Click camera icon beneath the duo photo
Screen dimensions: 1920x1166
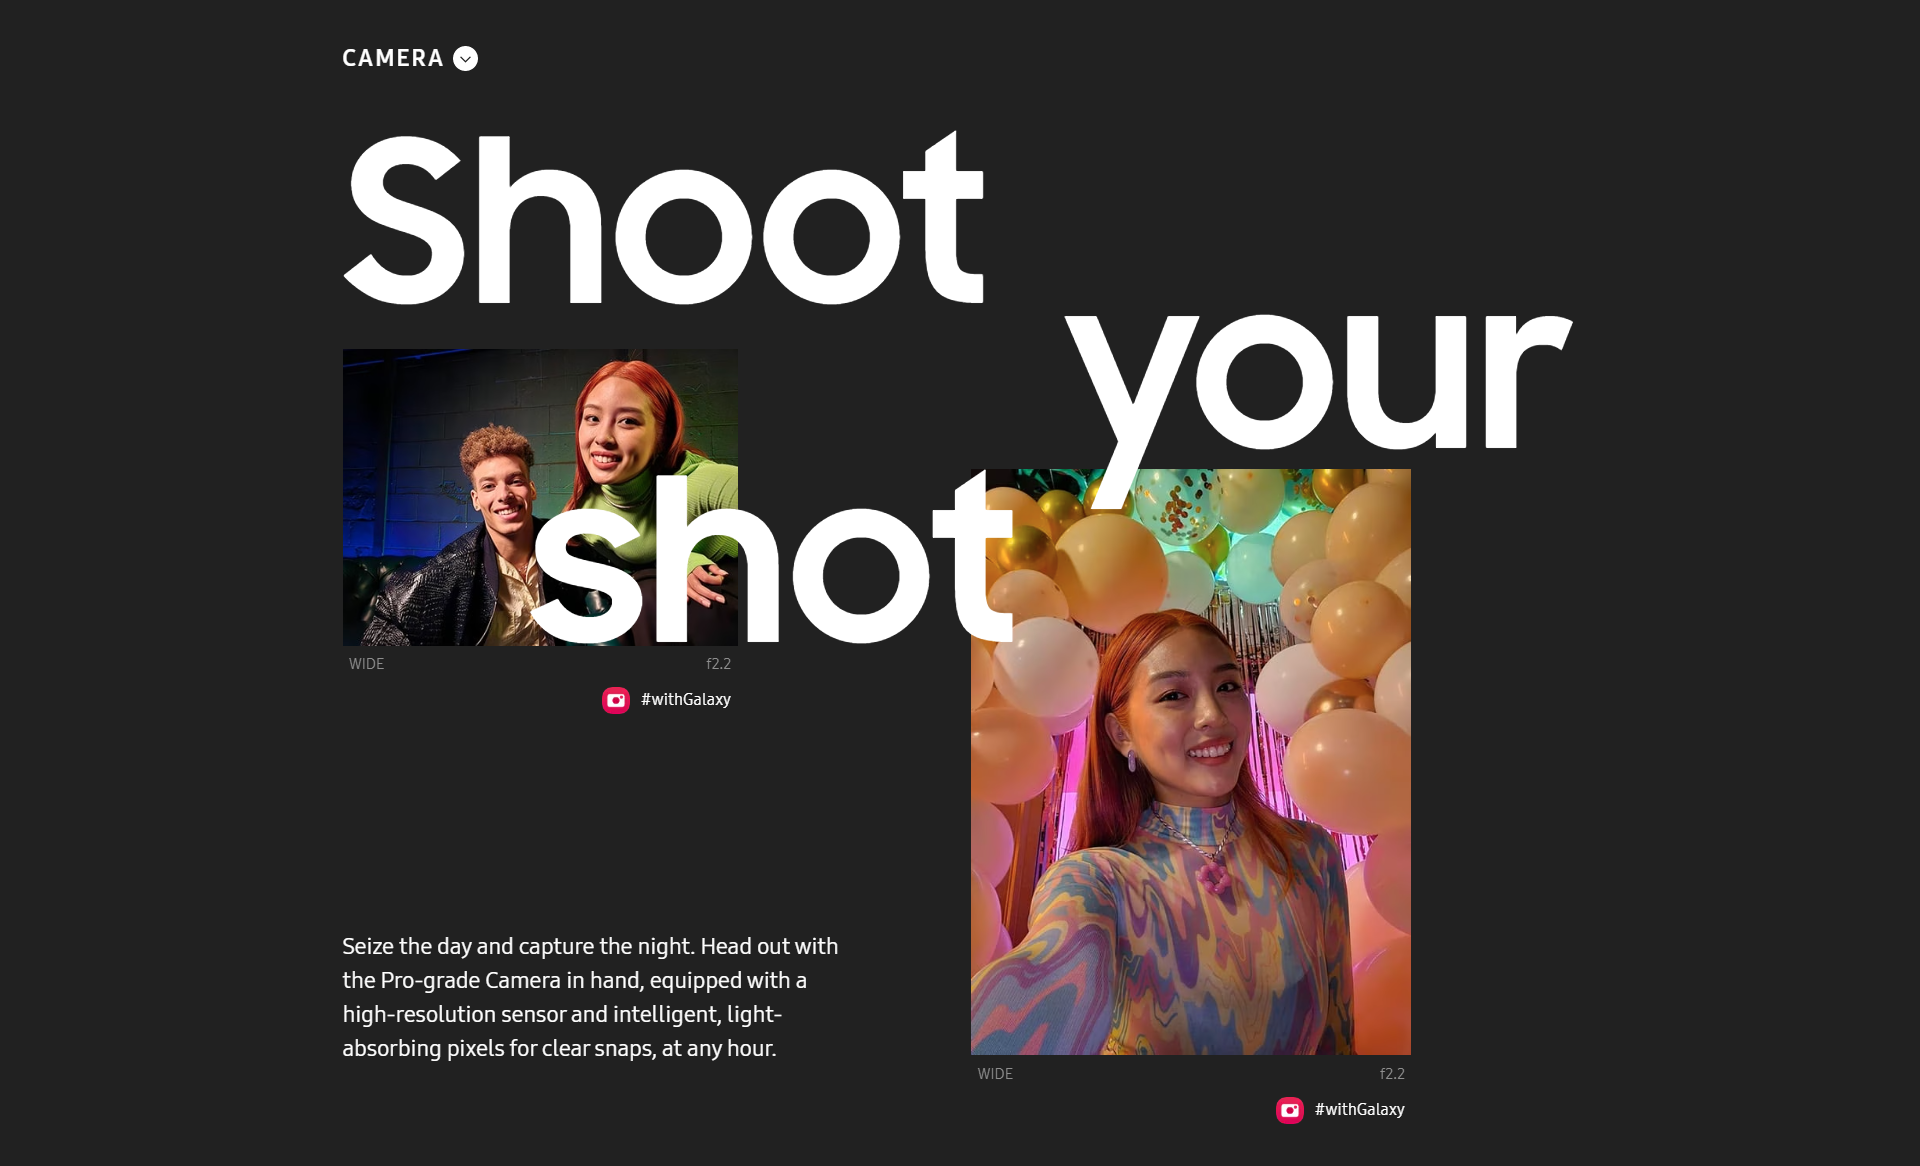pos(616,700)
